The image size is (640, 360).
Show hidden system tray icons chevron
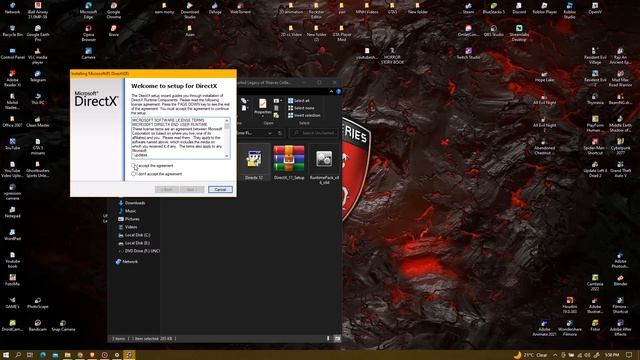[555, 355]
